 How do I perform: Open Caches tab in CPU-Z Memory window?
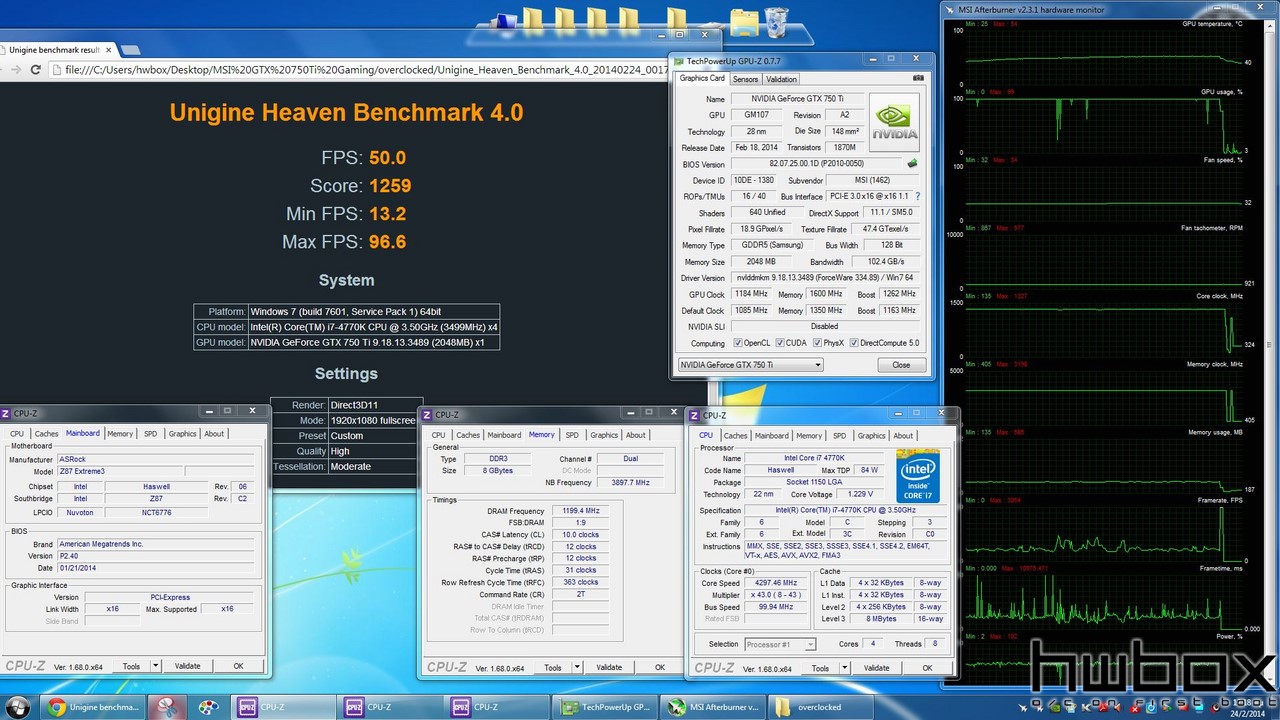[468, 435]
